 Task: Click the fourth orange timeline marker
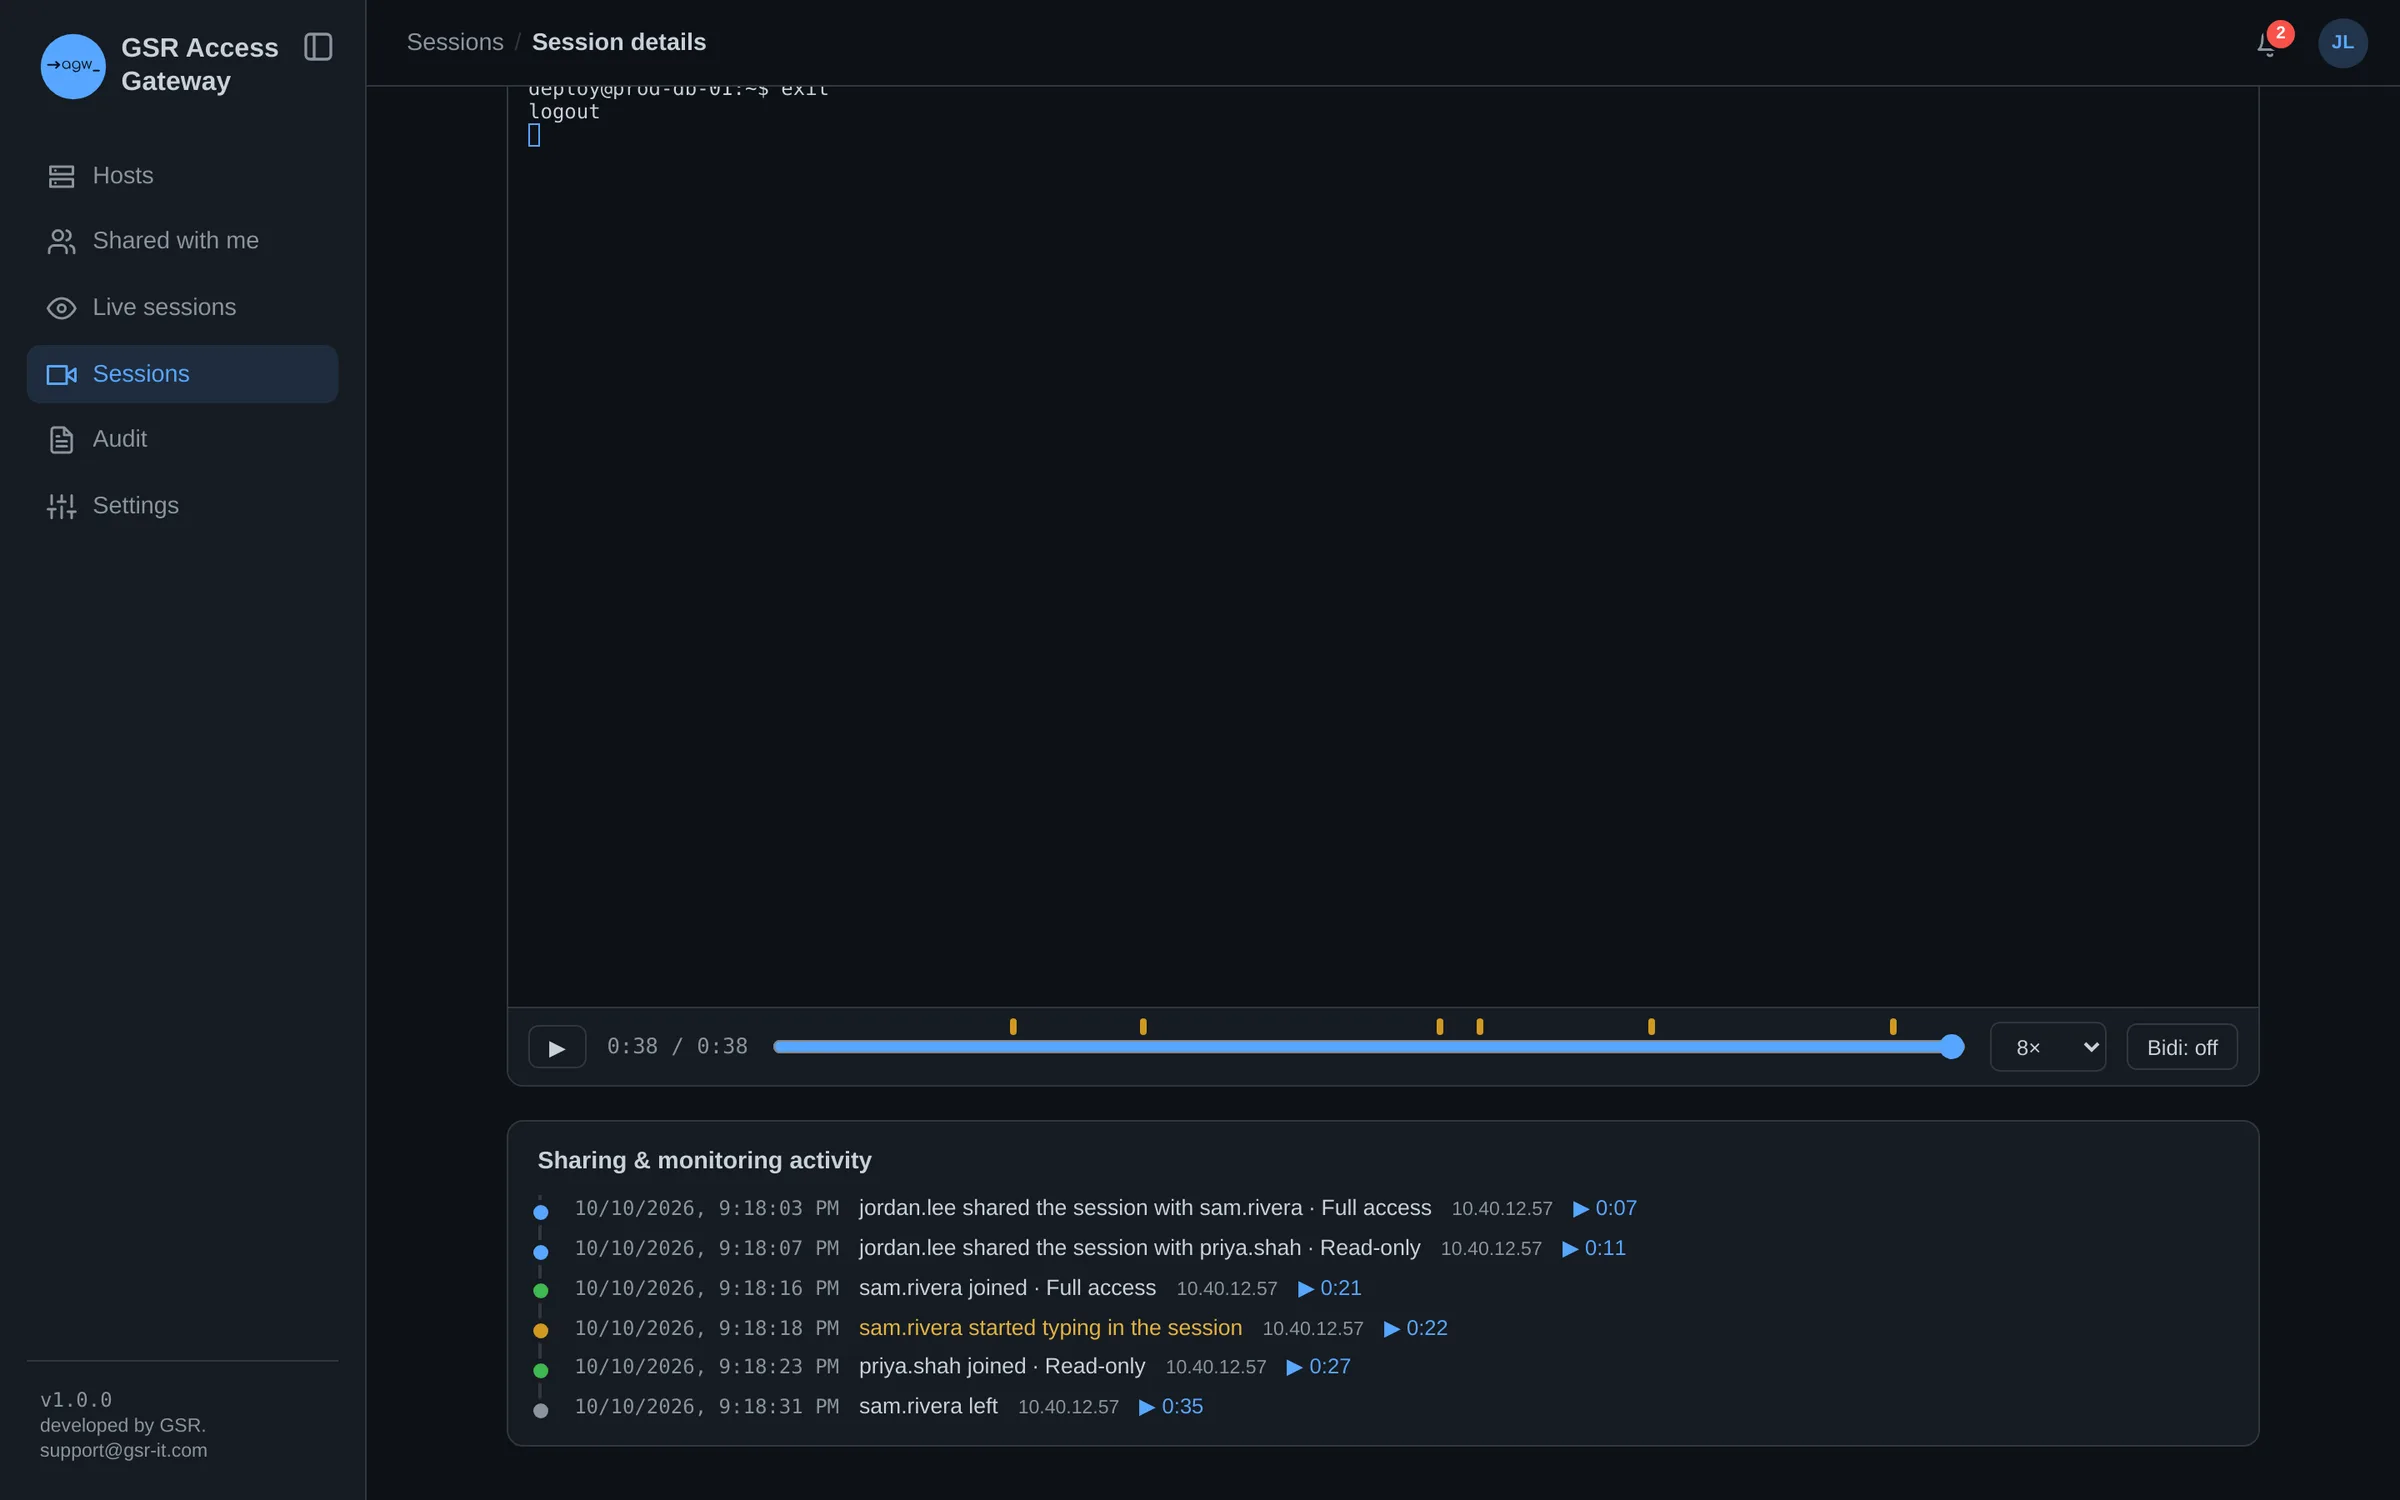click(x=1480, y=1026)
